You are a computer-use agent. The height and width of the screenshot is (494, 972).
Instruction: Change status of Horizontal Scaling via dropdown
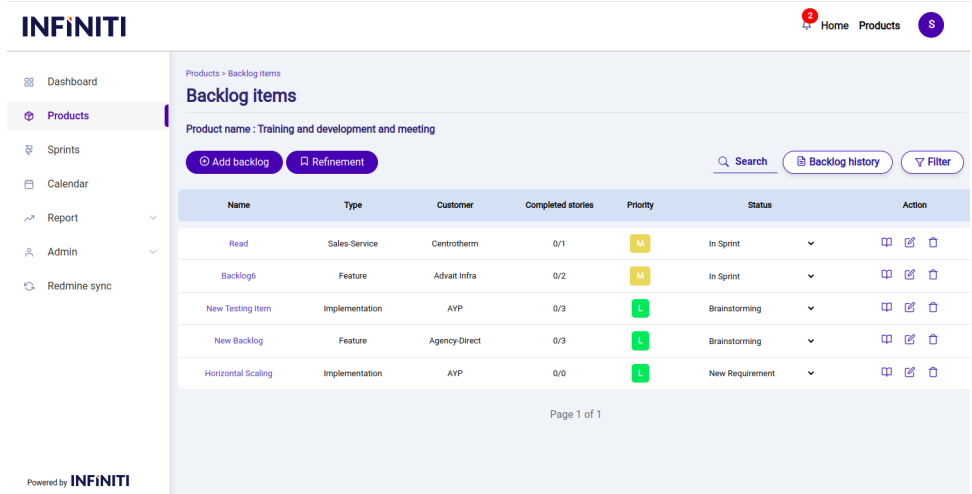(x=810, y=374)
